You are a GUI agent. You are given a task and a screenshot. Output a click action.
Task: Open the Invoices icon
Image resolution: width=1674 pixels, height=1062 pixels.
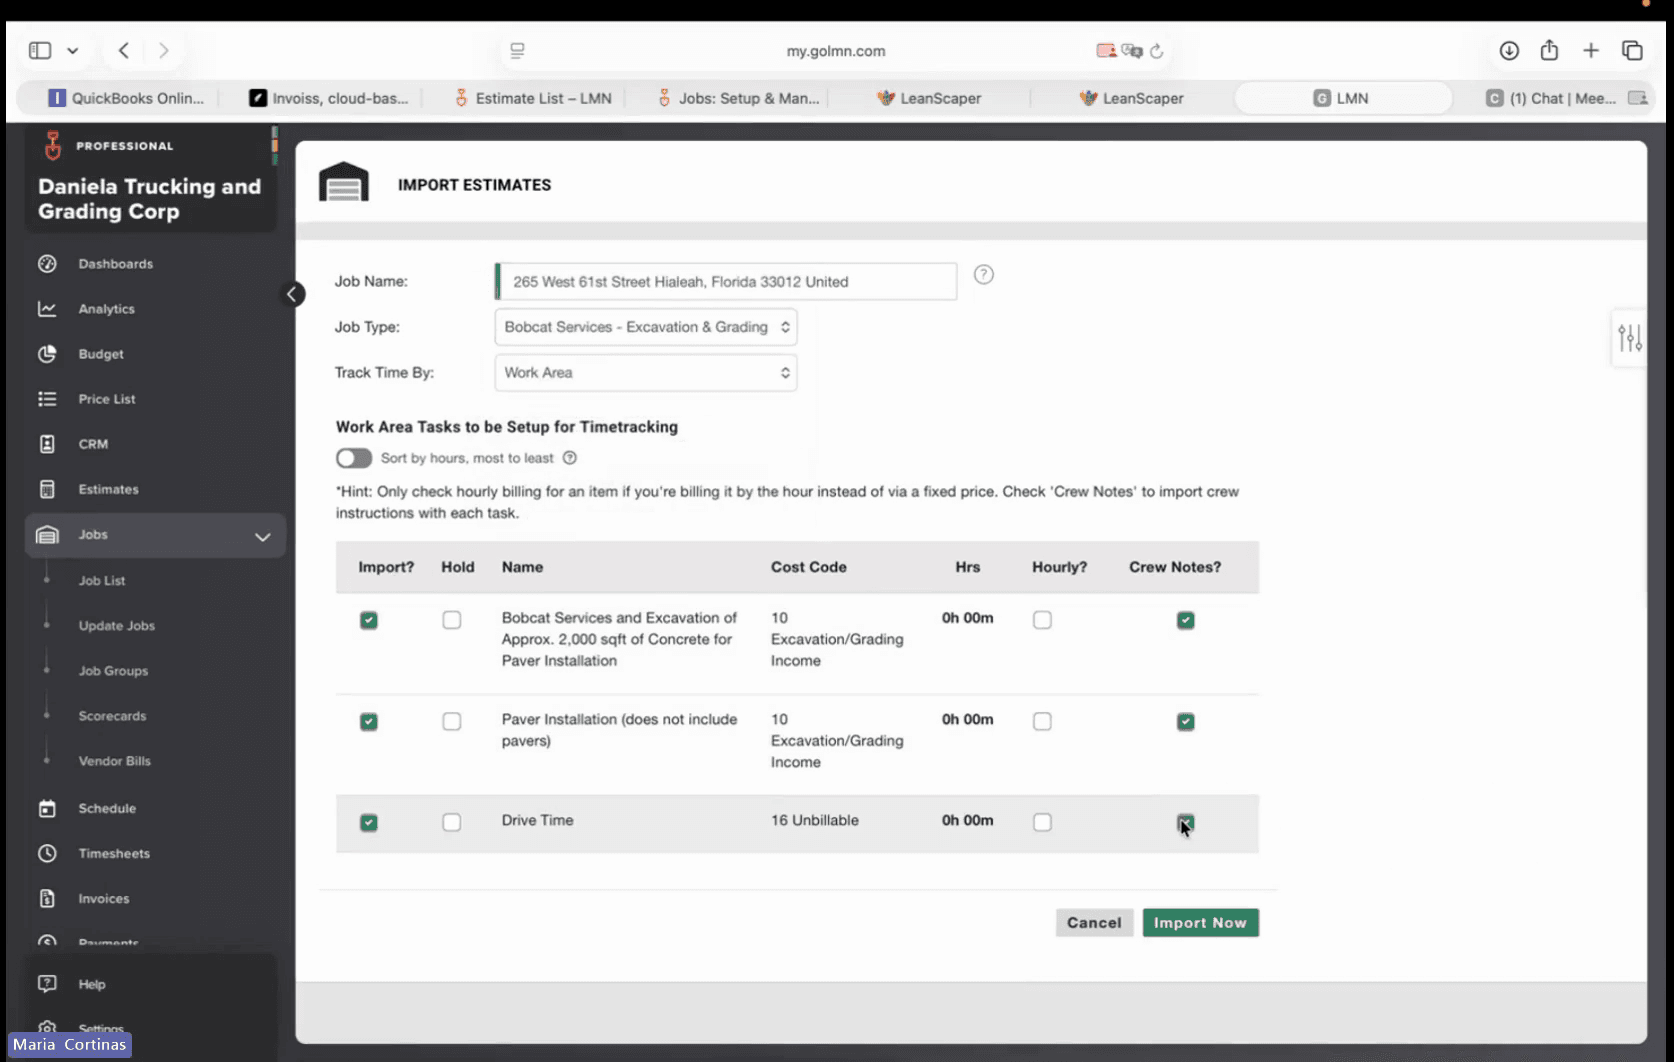(47, 898)
